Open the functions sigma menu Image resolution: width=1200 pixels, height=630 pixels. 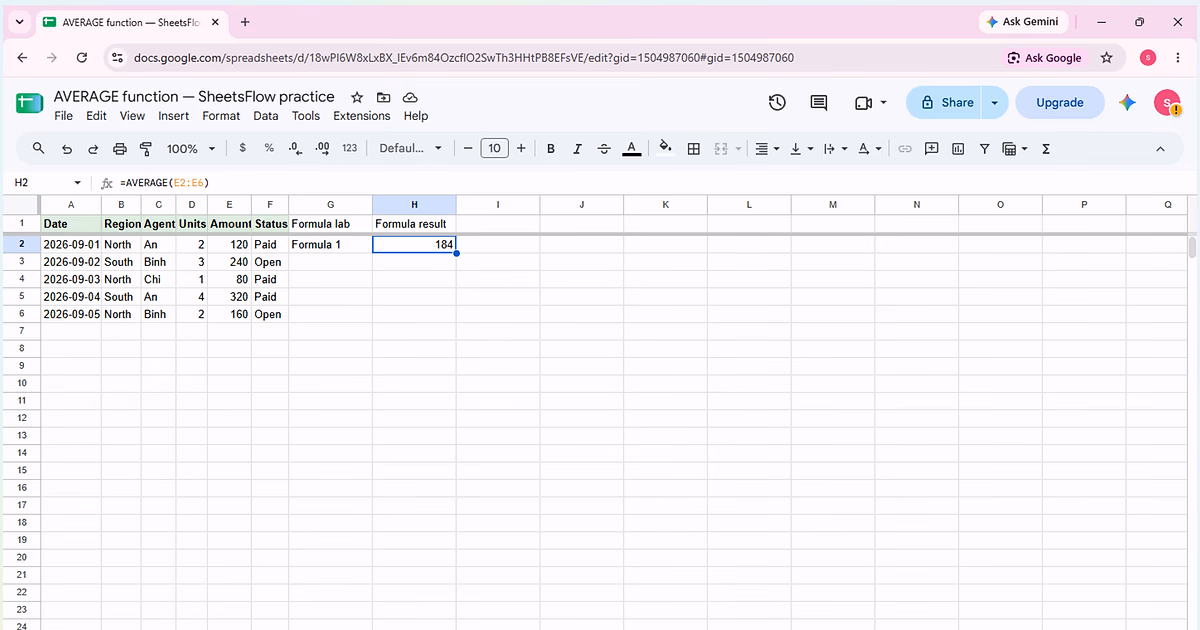click(x=1046, y=148)
